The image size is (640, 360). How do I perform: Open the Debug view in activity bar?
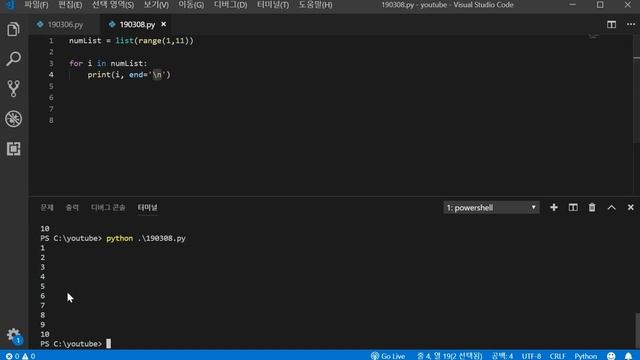point(13,119)
